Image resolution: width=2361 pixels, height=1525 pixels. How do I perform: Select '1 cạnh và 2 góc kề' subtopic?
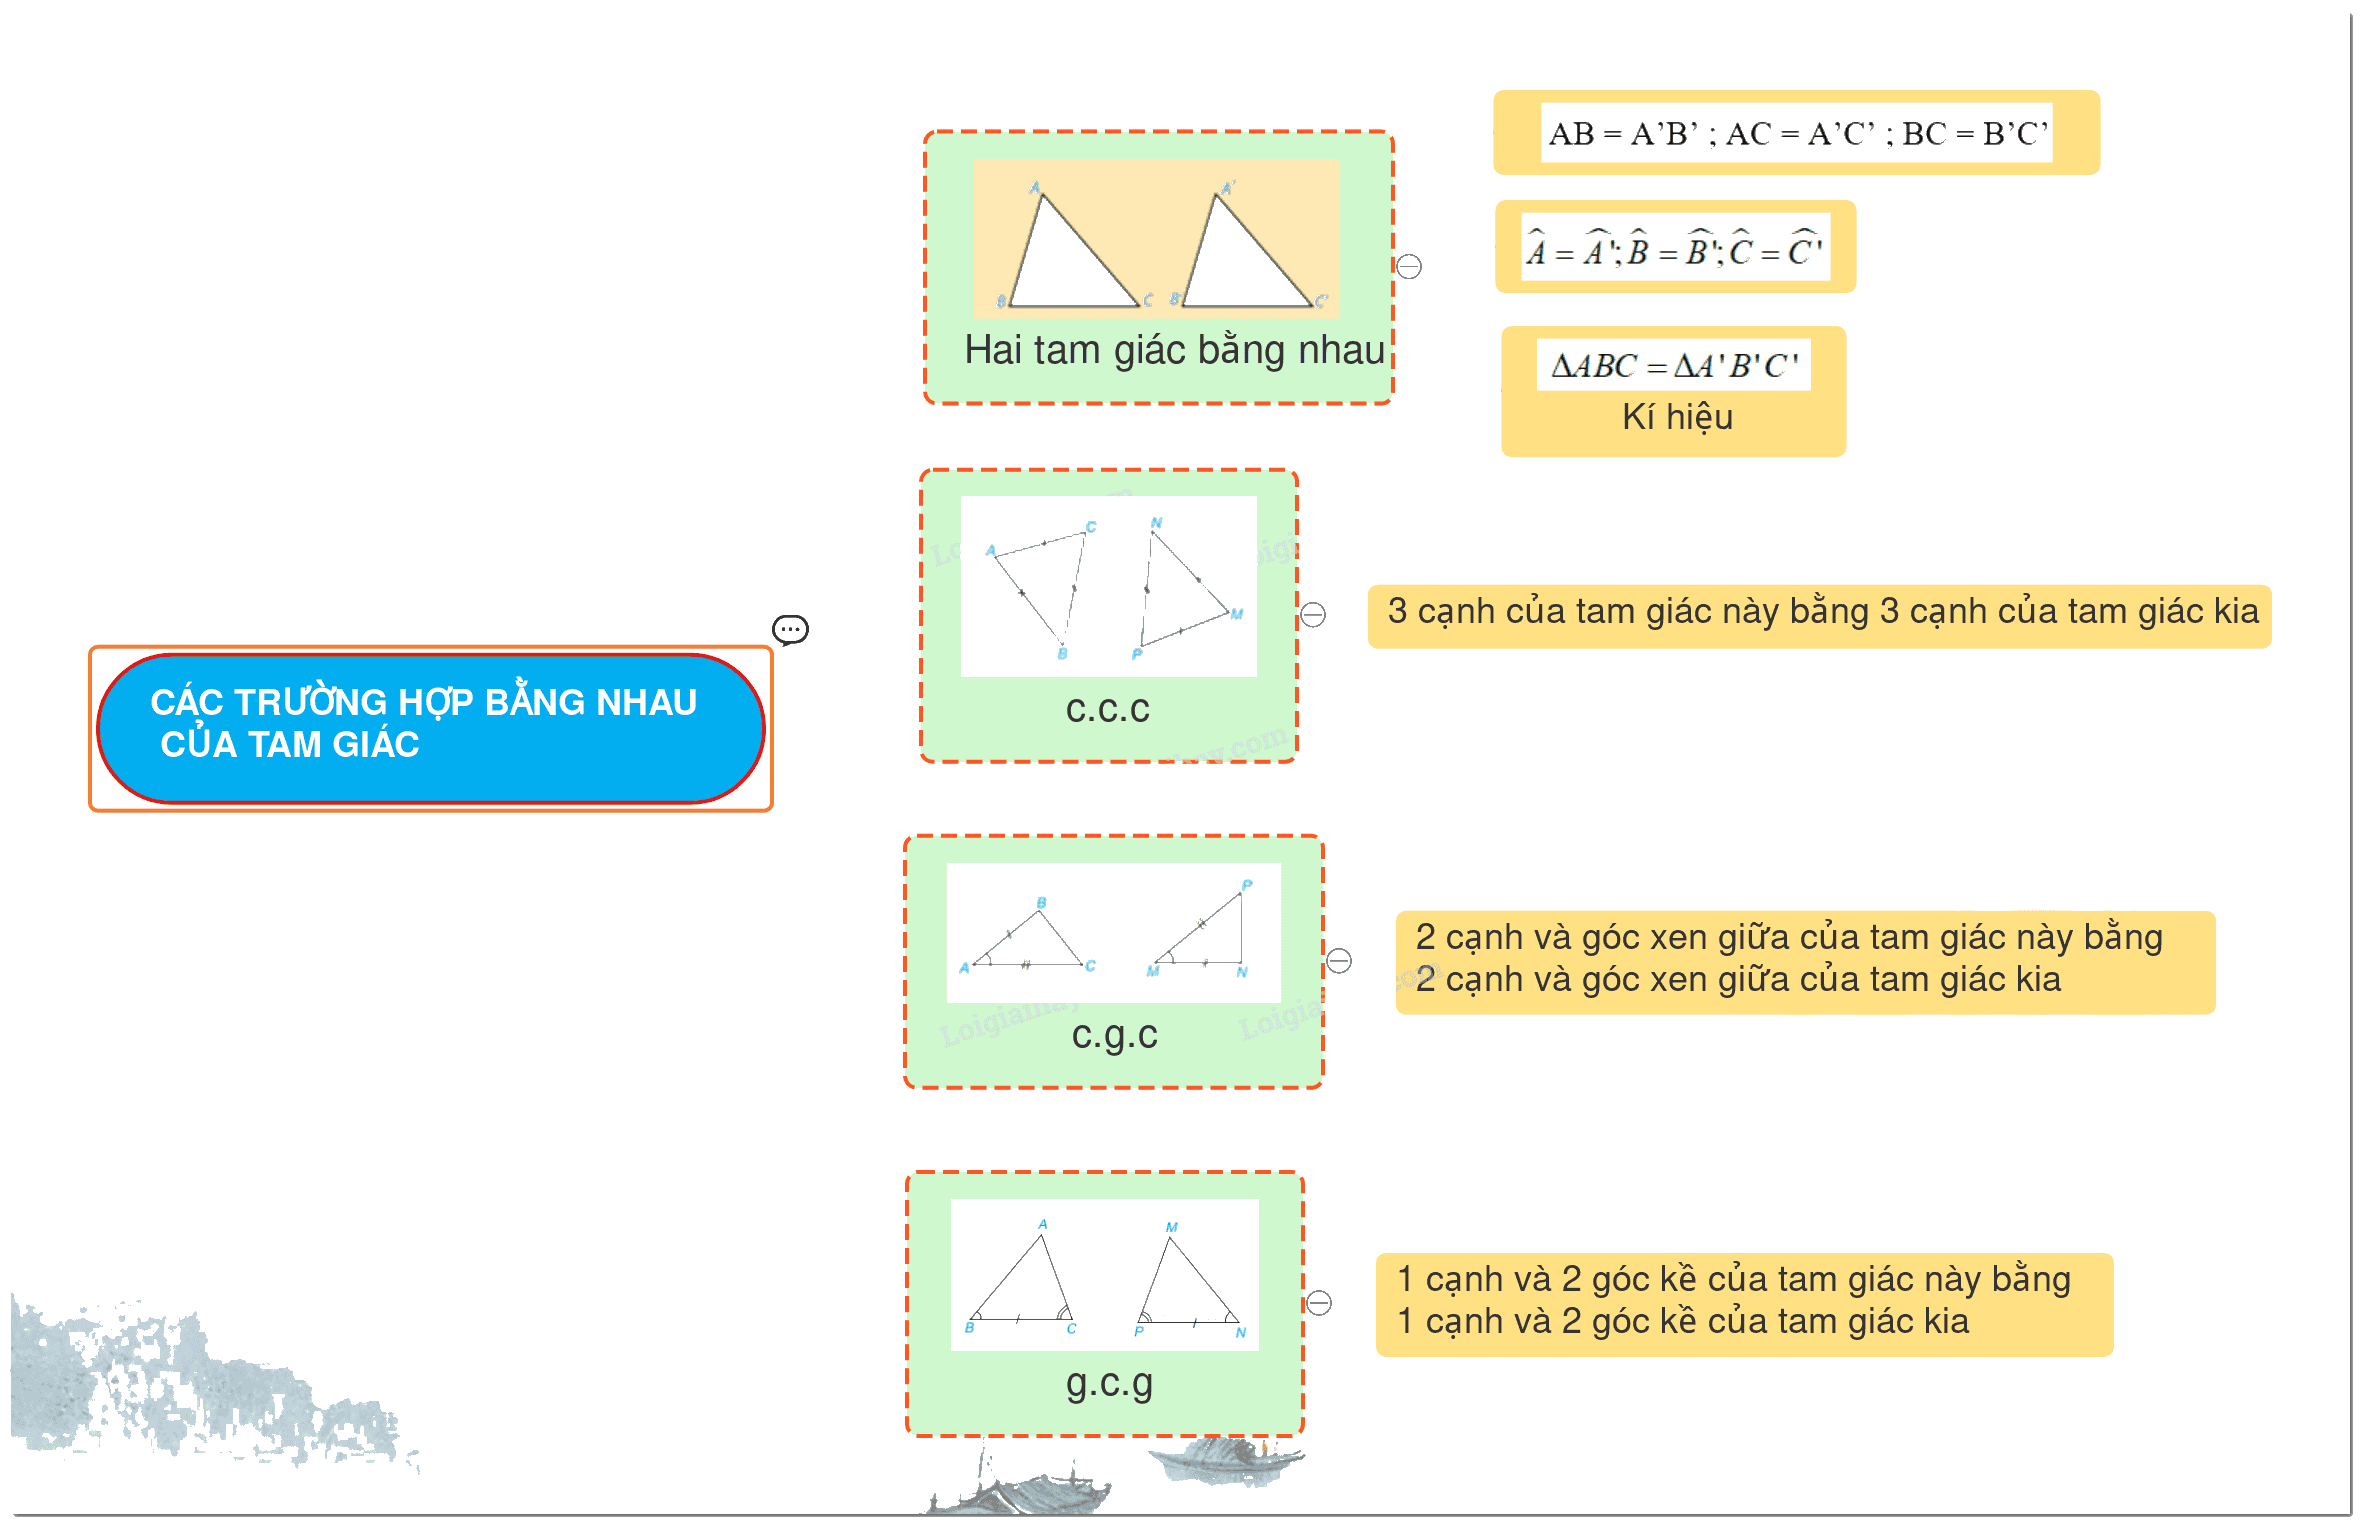coord(1744,1304)
